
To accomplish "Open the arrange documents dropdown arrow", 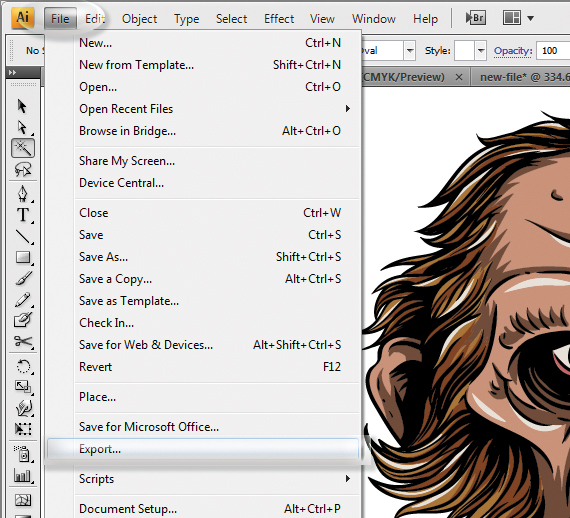I will 530,18.
